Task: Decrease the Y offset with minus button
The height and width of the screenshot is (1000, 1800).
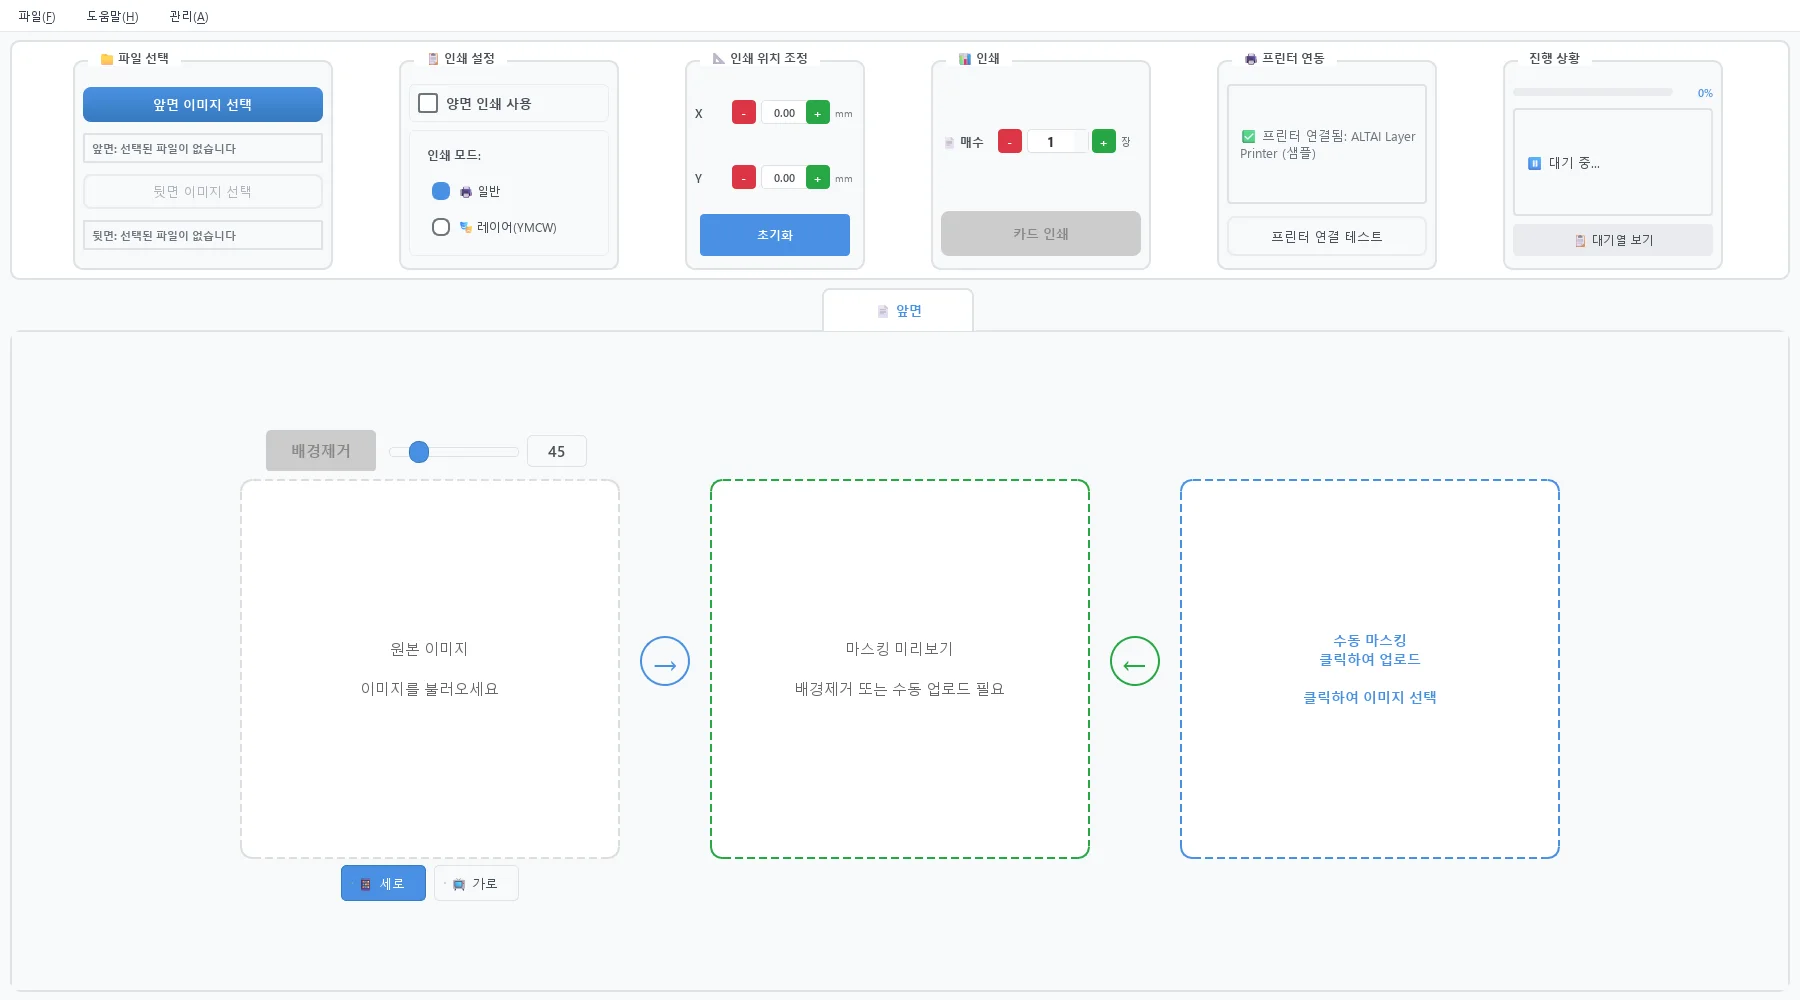Action: (x=744, y=178)
